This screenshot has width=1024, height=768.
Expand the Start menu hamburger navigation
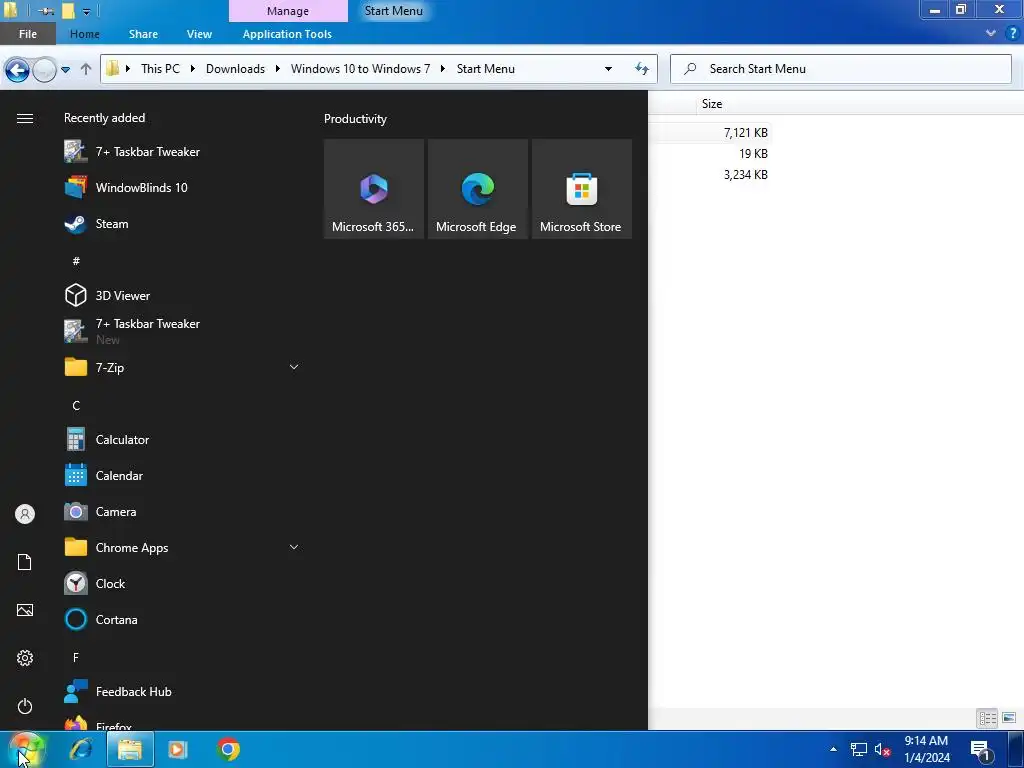click(x=25, y=118)
